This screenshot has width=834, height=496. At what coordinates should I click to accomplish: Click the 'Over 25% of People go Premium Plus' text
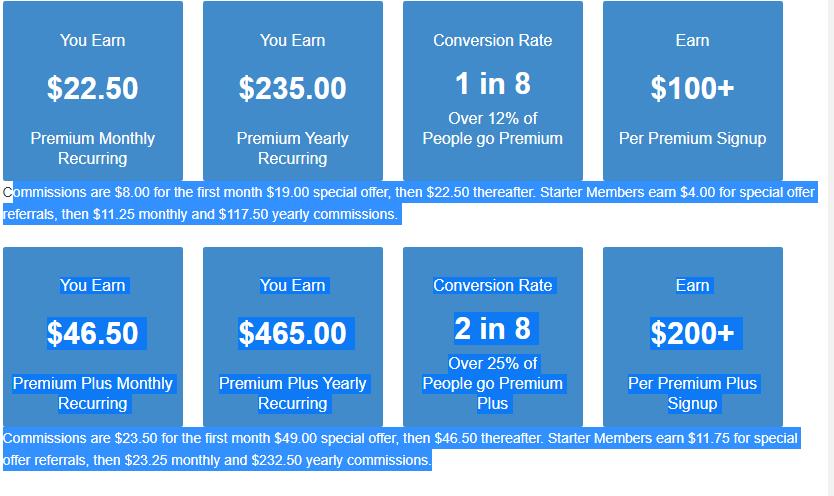point(493,383)
